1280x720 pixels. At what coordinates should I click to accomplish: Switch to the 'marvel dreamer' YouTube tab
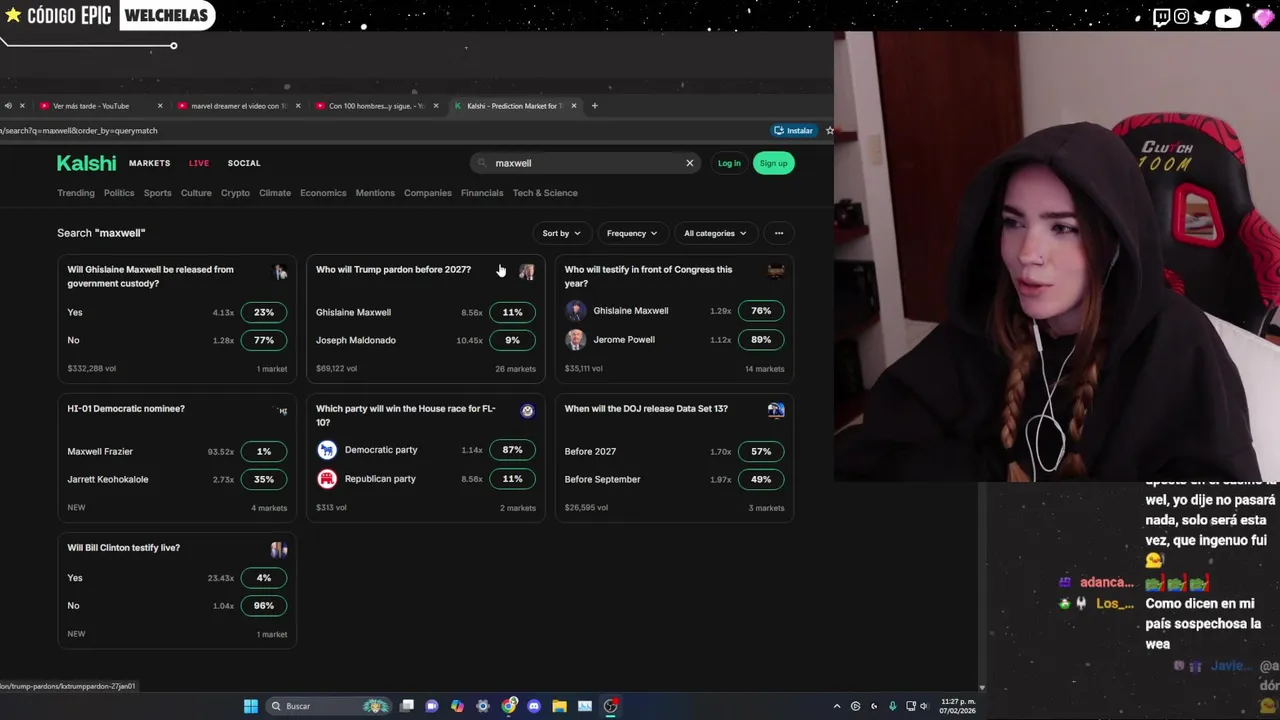click(x=238, y=106)
